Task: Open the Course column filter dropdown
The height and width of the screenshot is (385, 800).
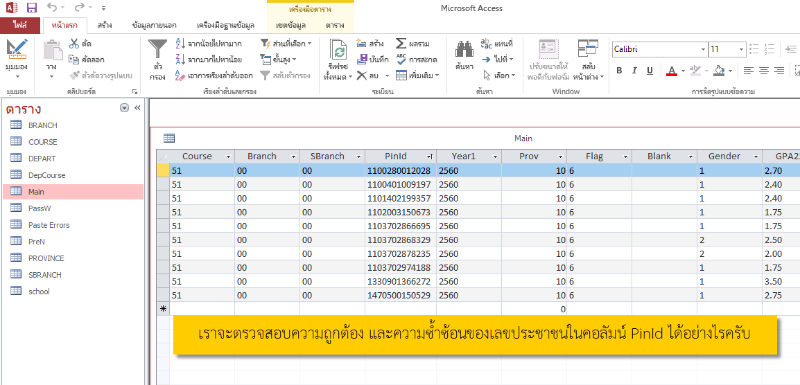Action: [x=228, y=157]
